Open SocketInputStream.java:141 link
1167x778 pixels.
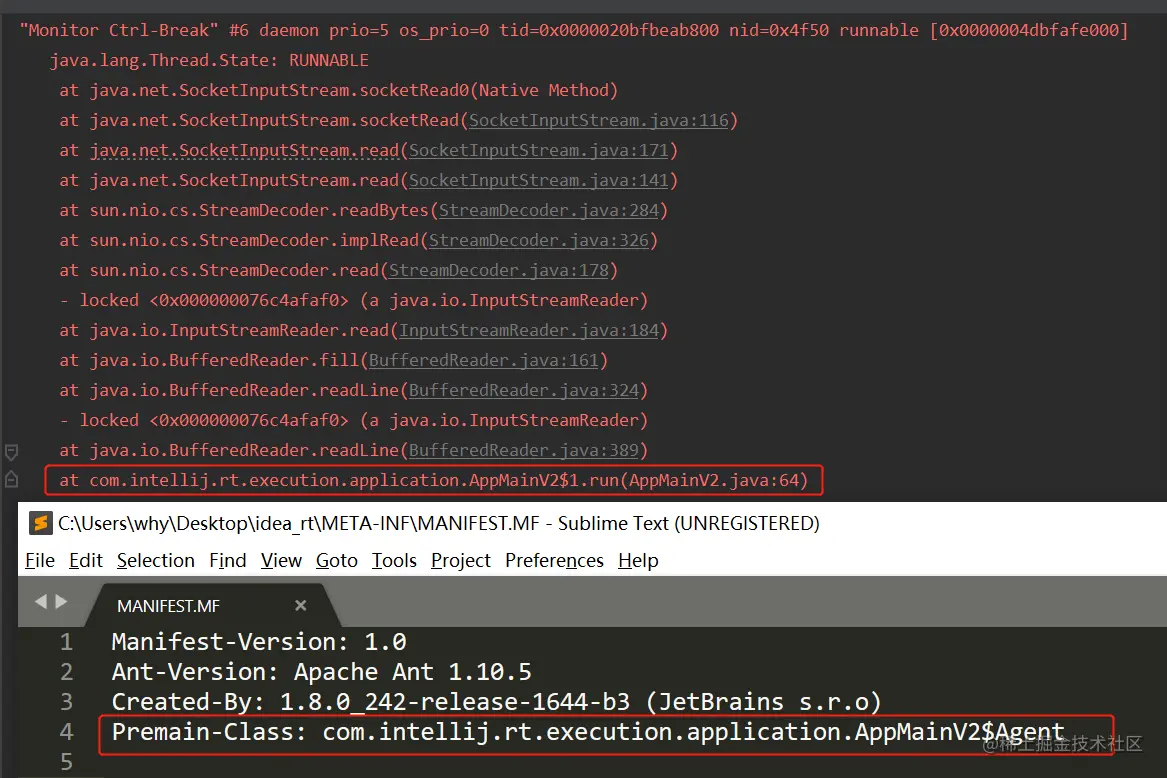[539, 180]
